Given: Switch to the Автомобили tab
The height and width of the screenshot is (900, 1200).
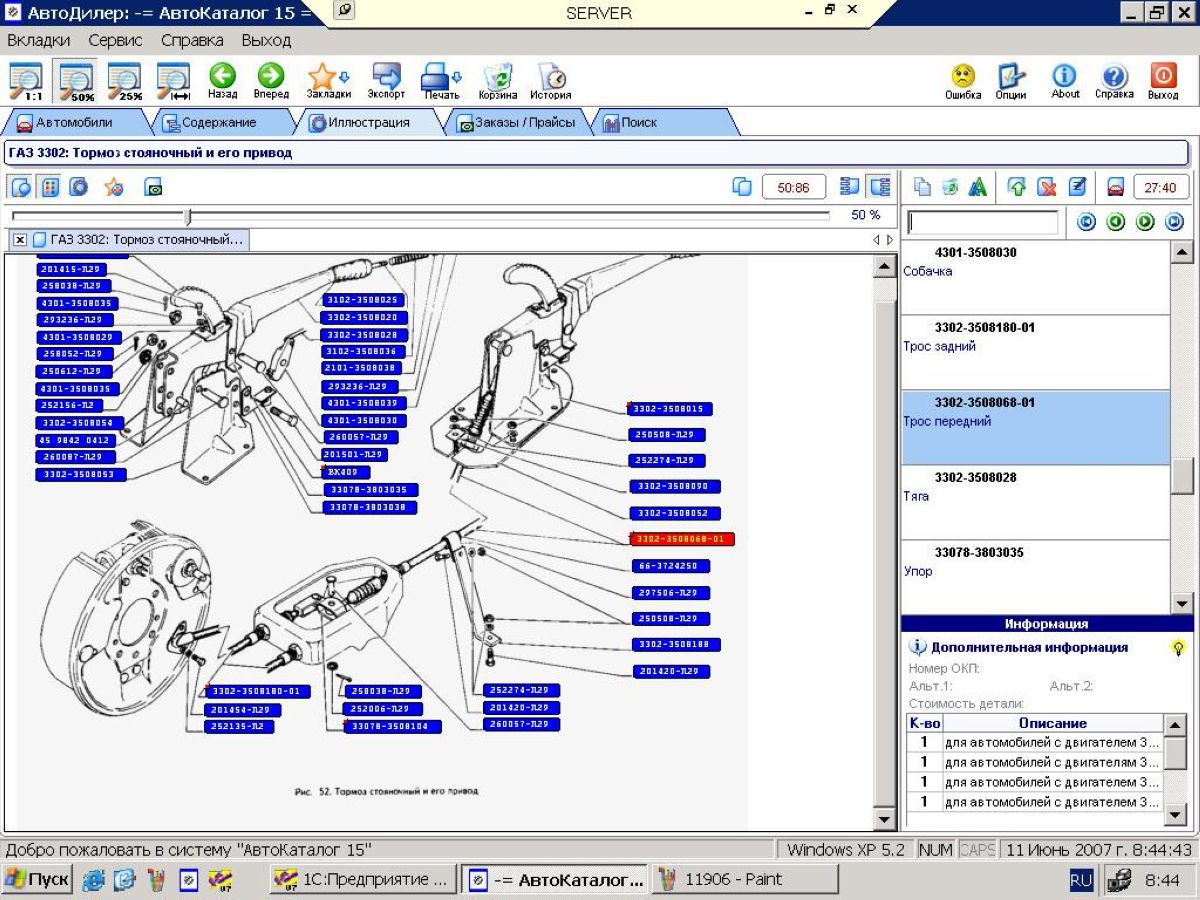Looking at the screenshot, I should (x=74, y=123).
